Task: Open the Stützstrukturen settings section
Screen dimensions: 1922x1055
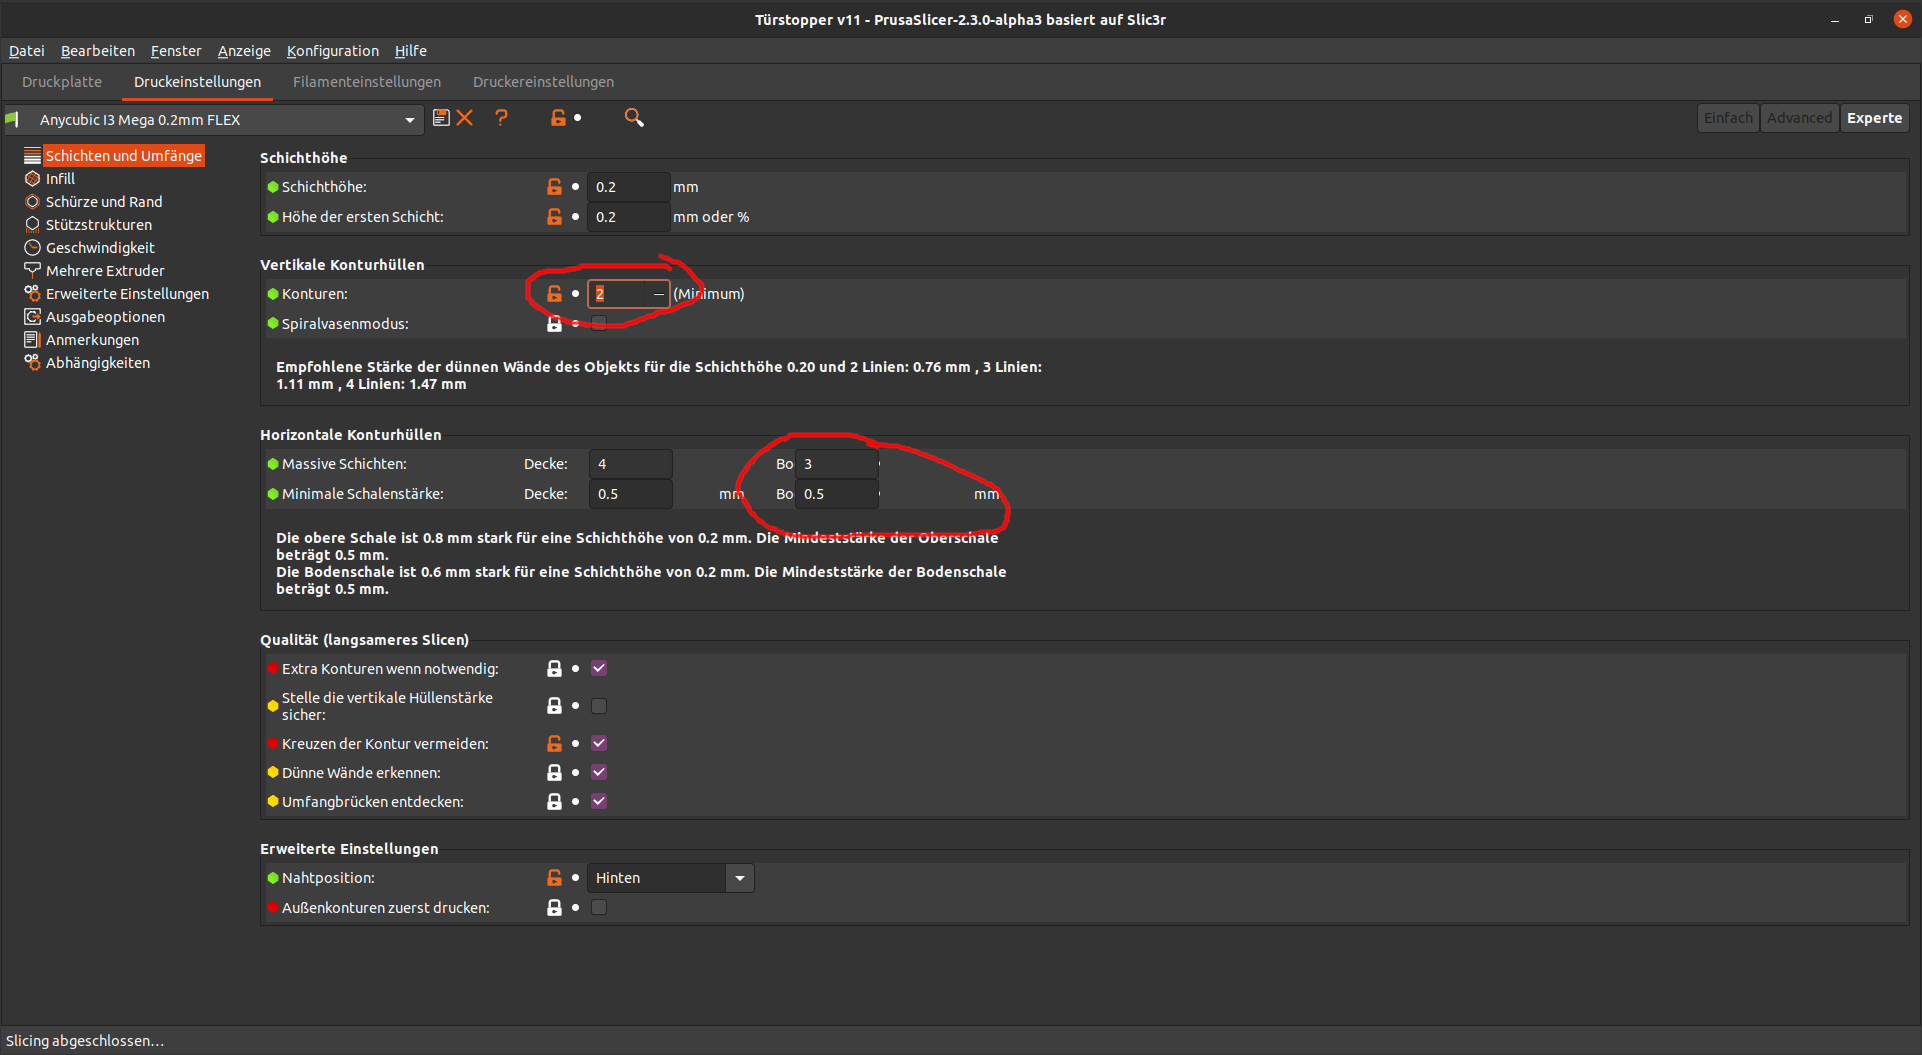Action: (99, 224)
